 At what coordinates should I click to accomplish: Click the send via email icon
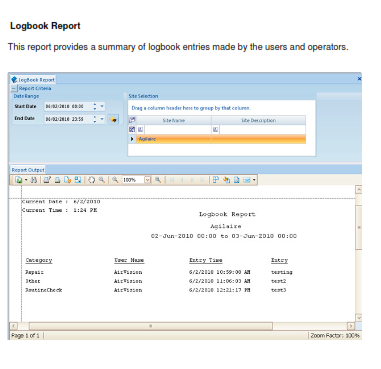click(x=247, y=180)
